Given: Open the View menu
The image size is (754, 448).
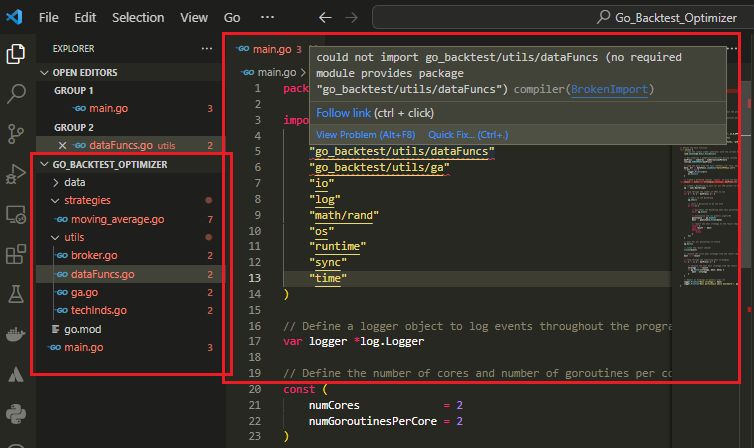Looking at the screenshot, I should click(x=194, y=18).
